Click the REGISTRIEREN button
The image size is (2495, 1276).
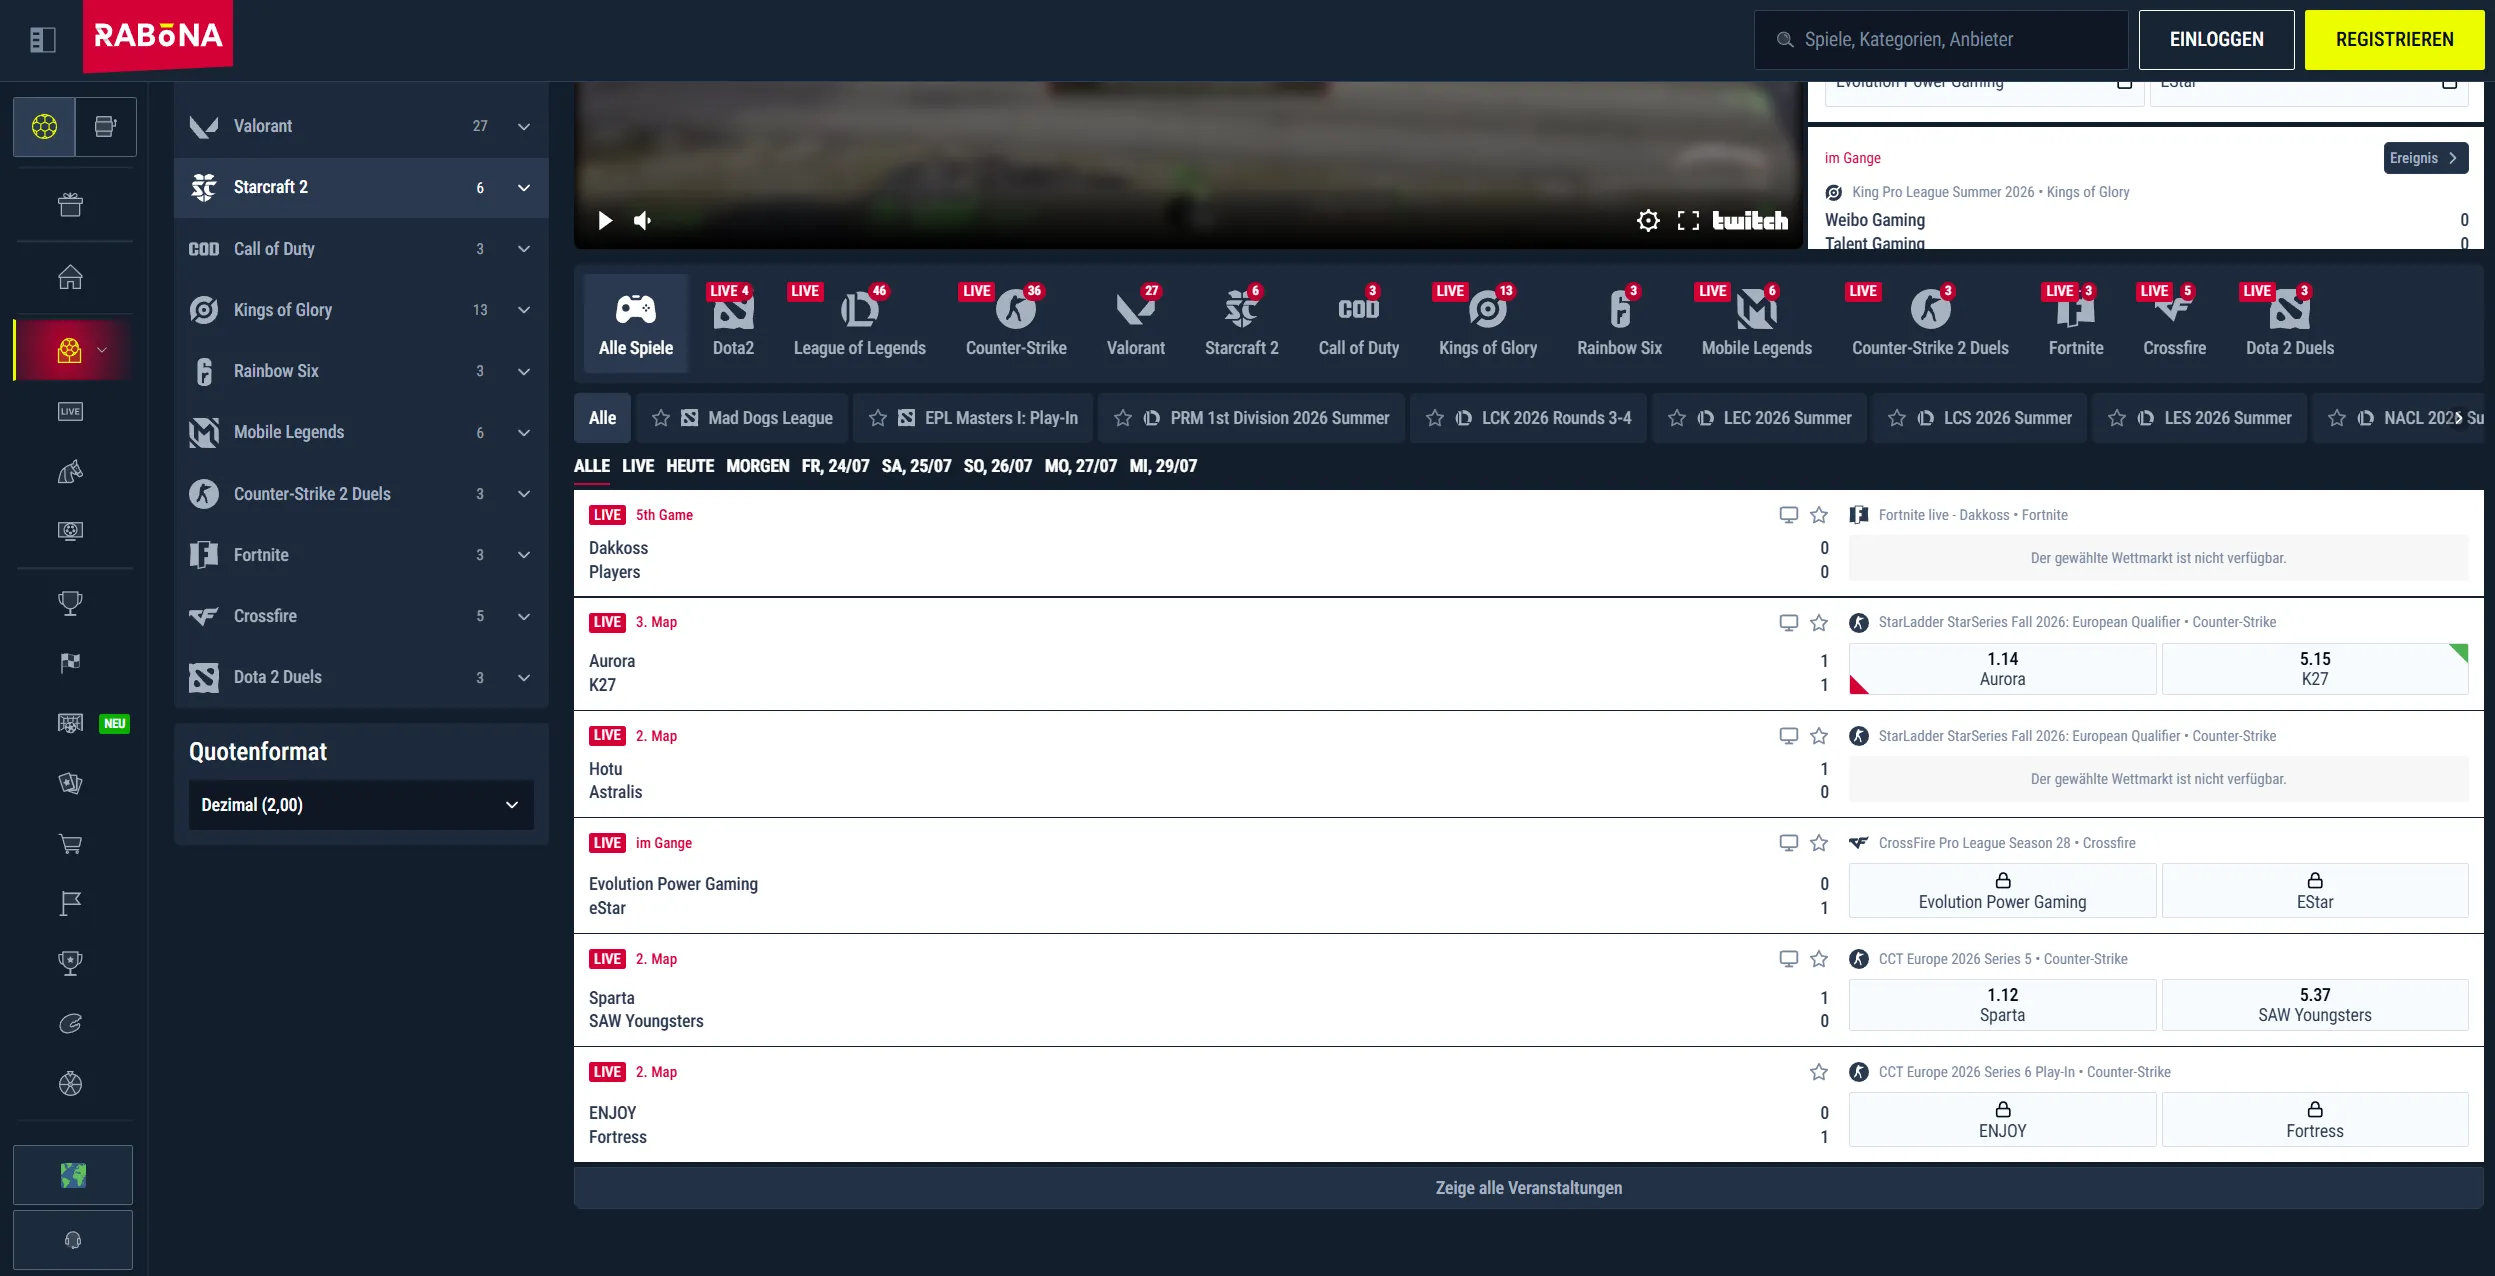[2395, 40]
